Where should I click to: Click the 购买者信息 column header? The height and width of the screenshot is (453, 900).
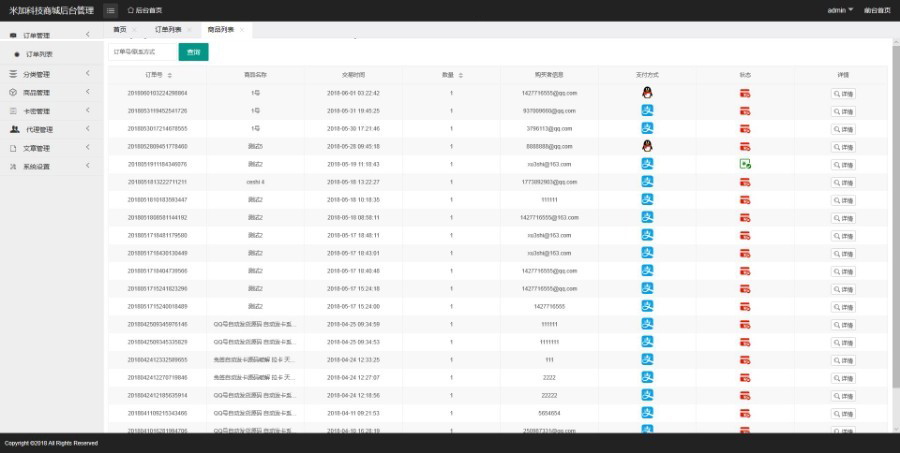(549, 75)
